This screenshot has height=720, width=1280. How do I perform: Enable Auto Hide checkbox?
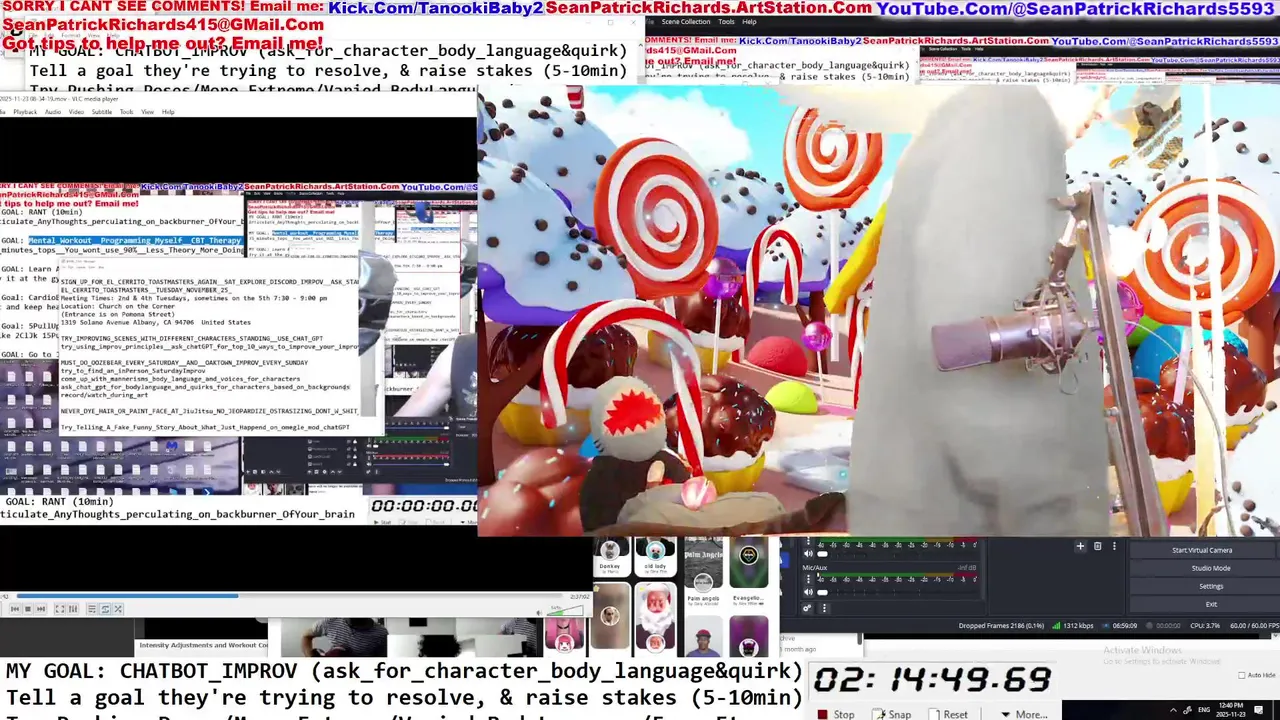point(1242,675)
